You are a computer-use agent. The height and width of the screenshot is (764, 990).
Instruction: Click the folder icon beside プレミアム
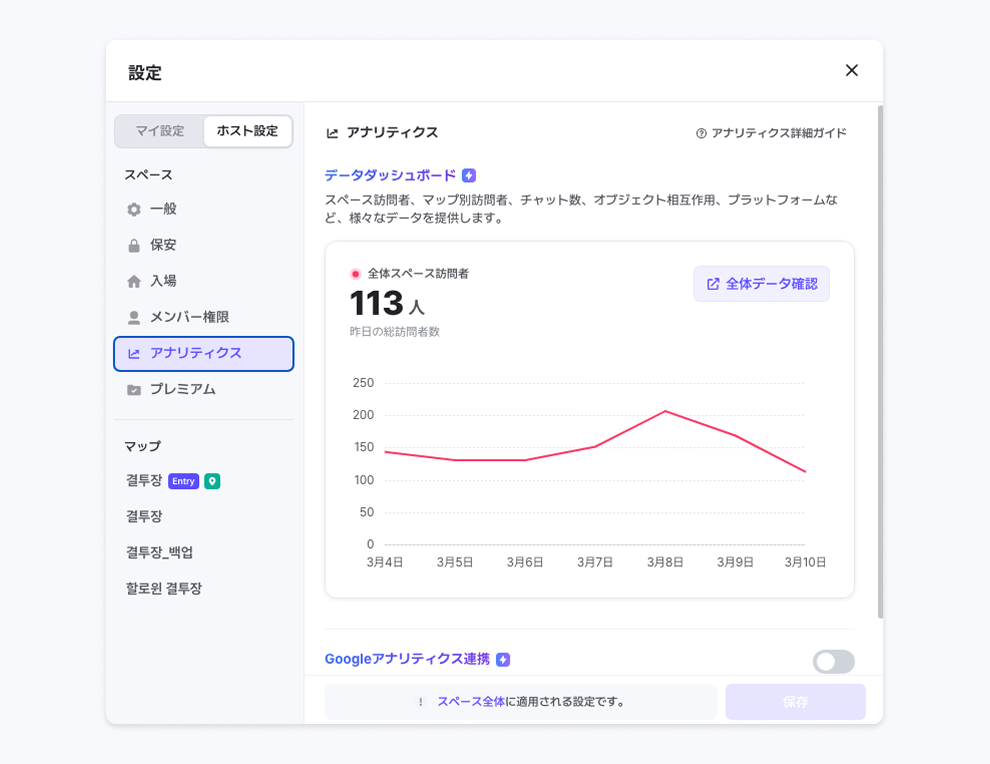tap(134, 390)
